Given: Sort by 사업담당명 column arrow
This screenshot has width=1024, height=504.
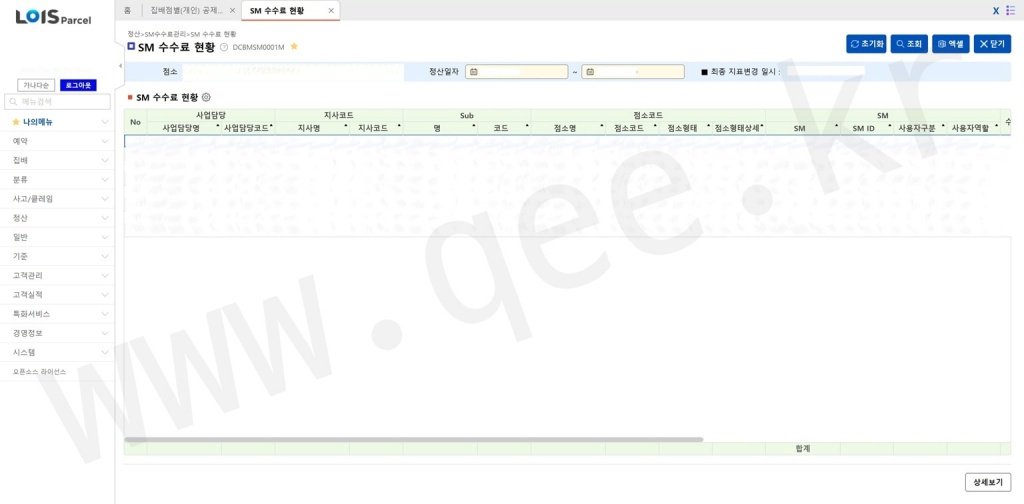Looking at the screenshot, I should click(217, 125).
